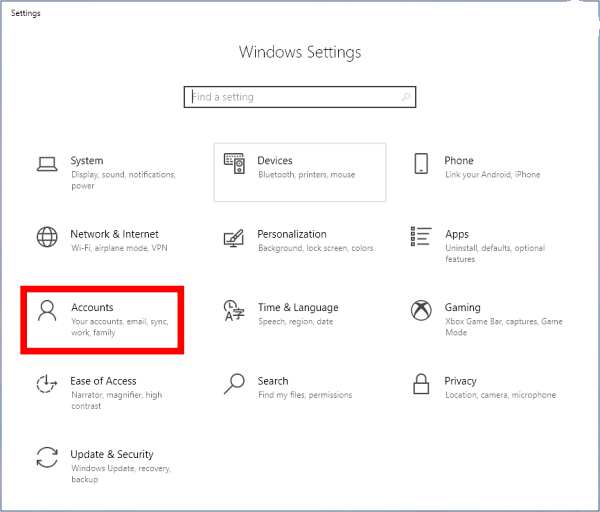Click the System laptop icon
This screenshot has height=512, width=600.
(47, 164)
